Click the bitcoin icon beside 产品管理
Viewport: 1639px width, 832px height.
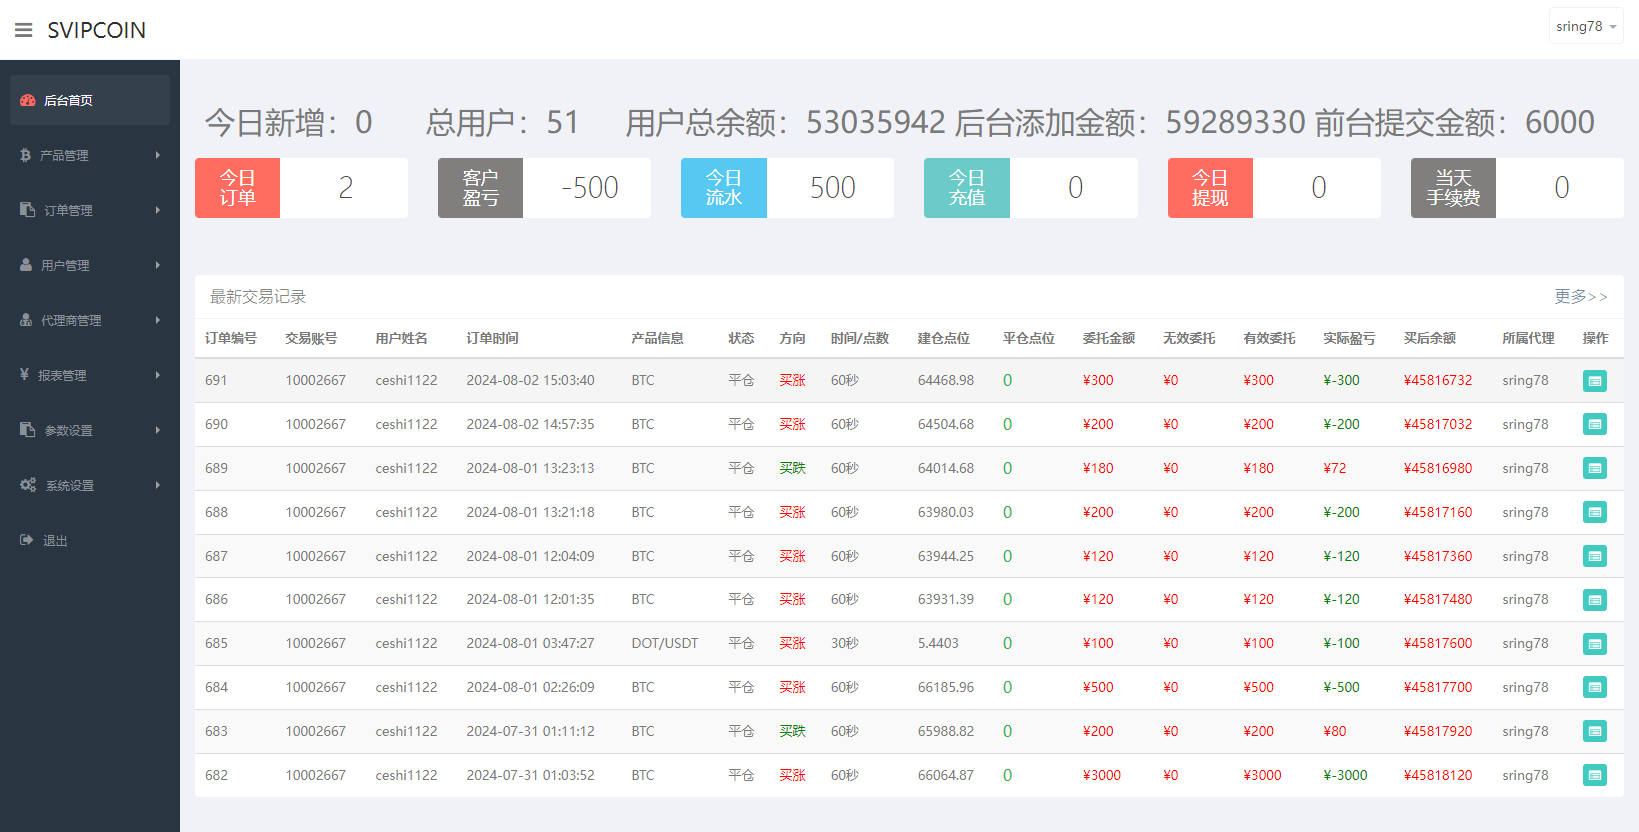25,155
